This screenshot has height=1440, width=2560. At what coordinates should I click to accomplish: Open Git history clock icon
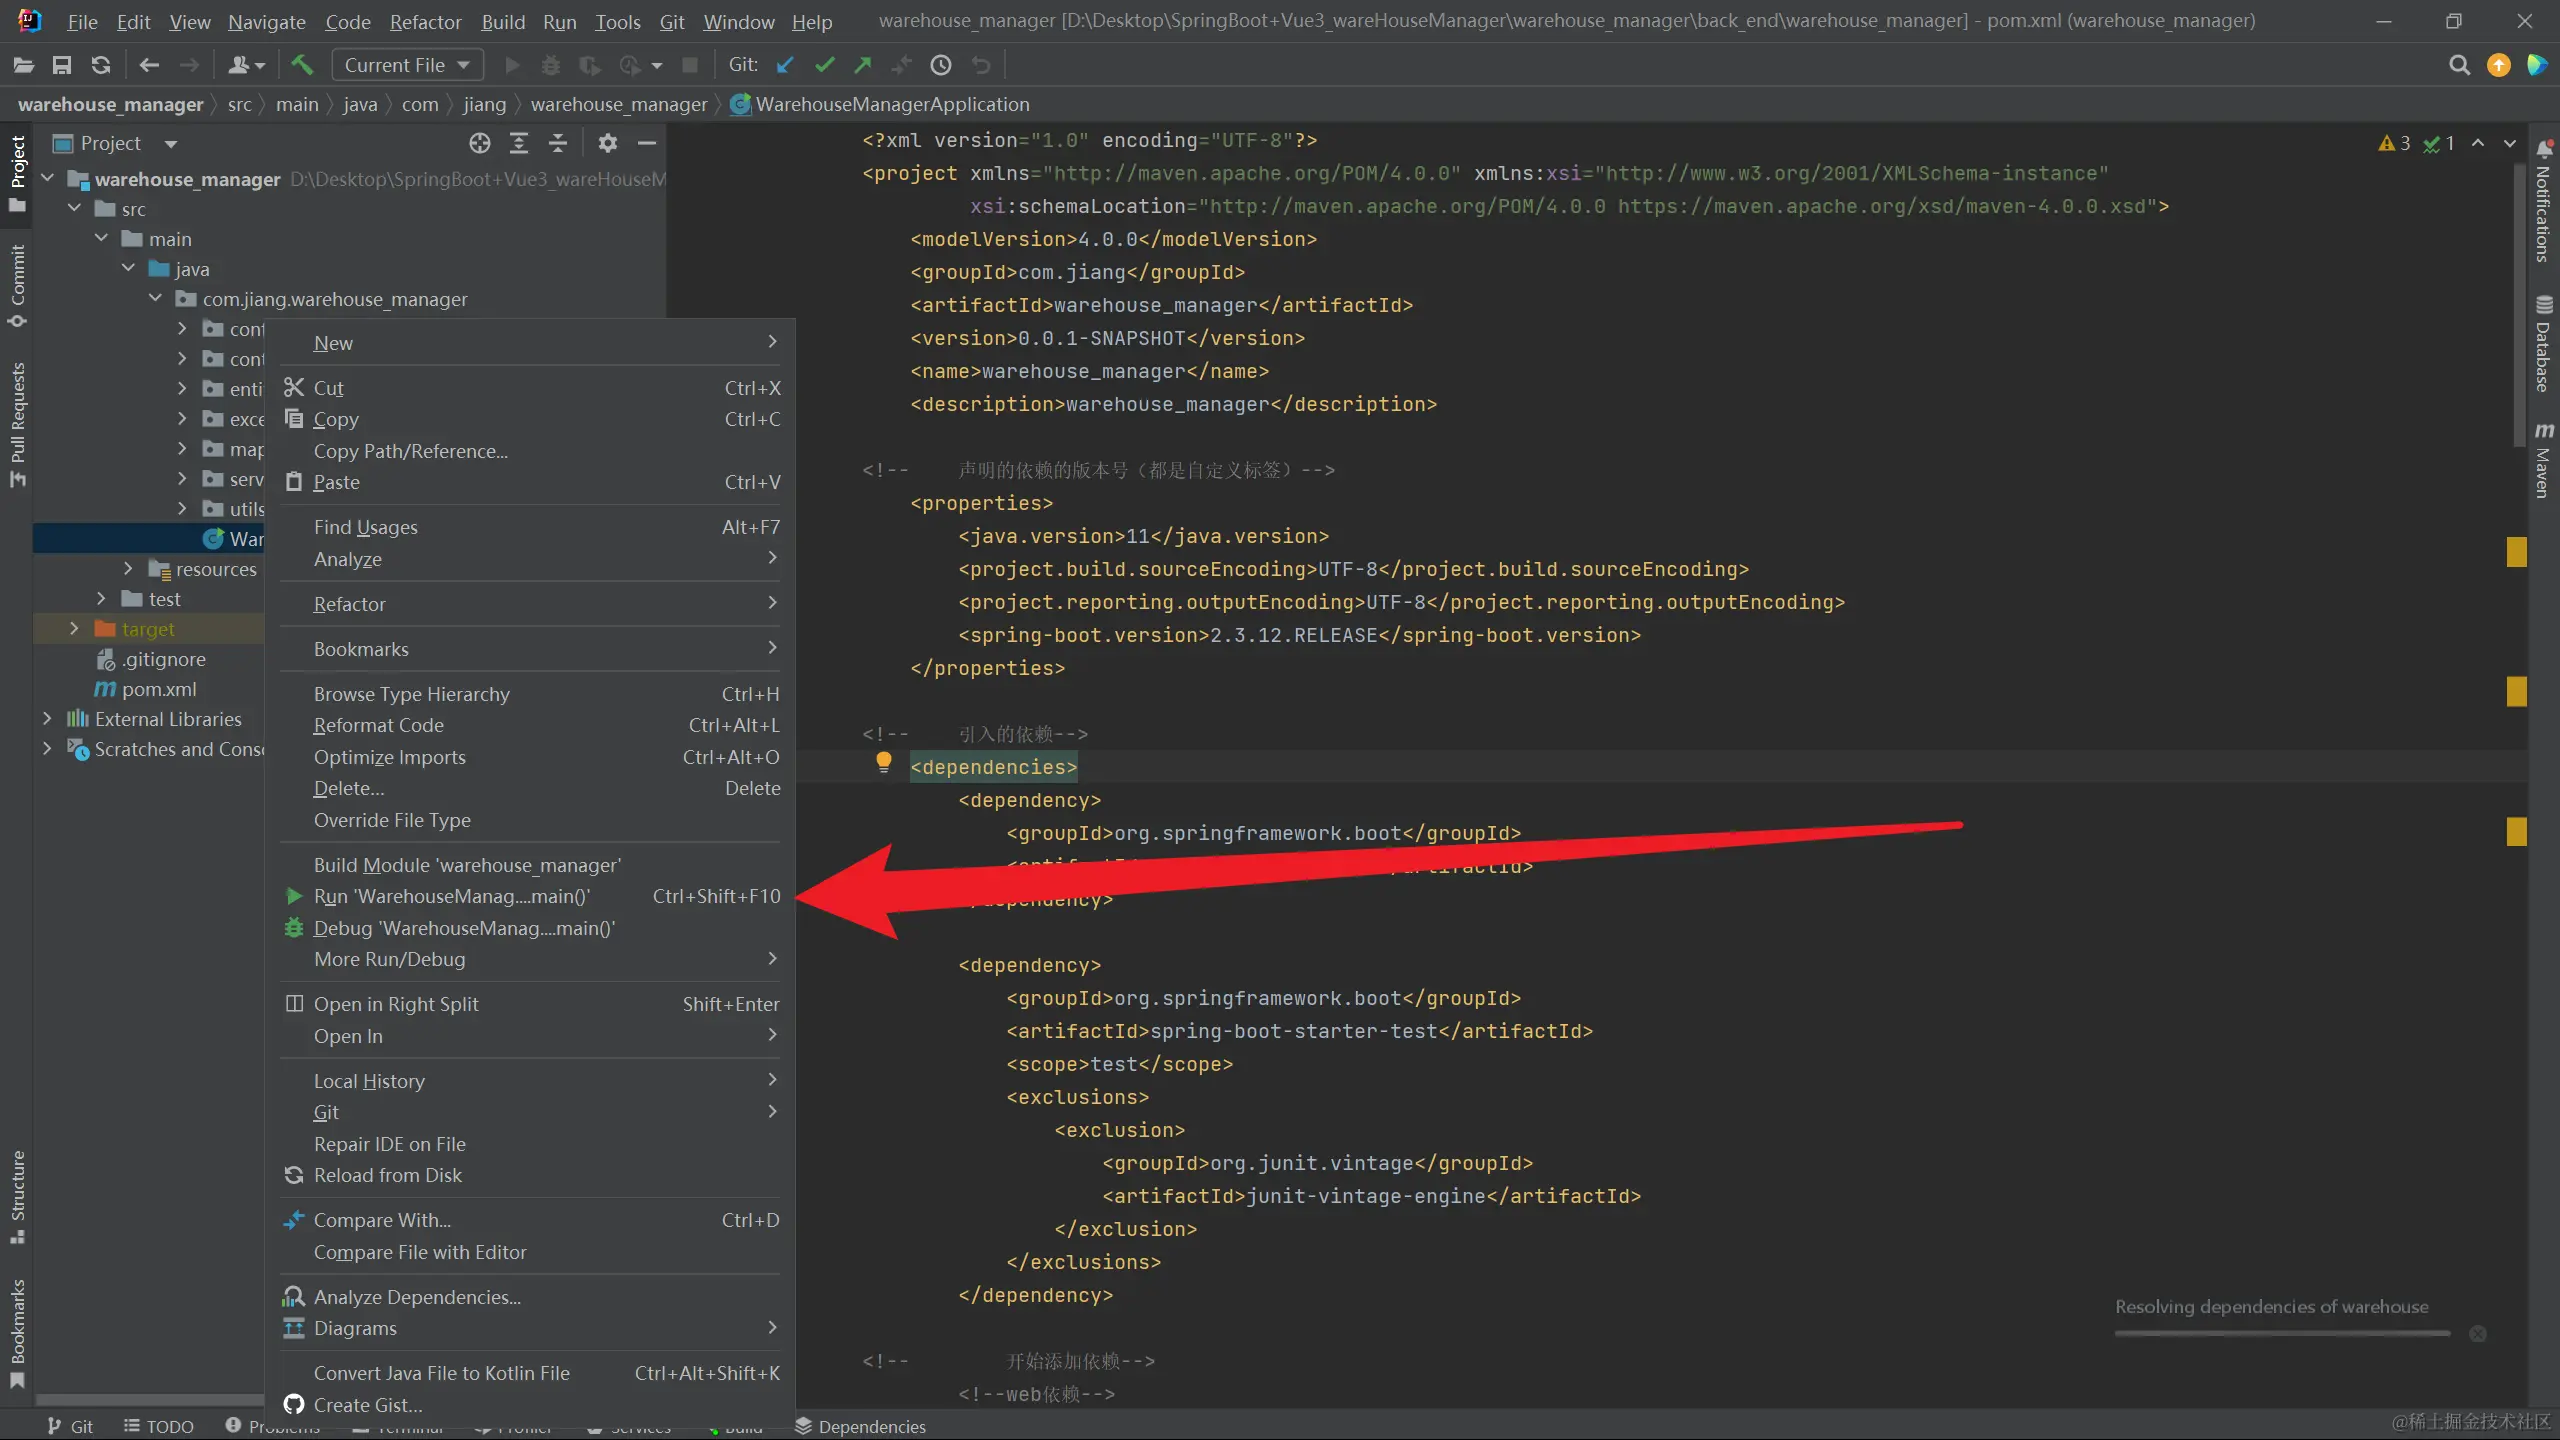click(940, 65)
